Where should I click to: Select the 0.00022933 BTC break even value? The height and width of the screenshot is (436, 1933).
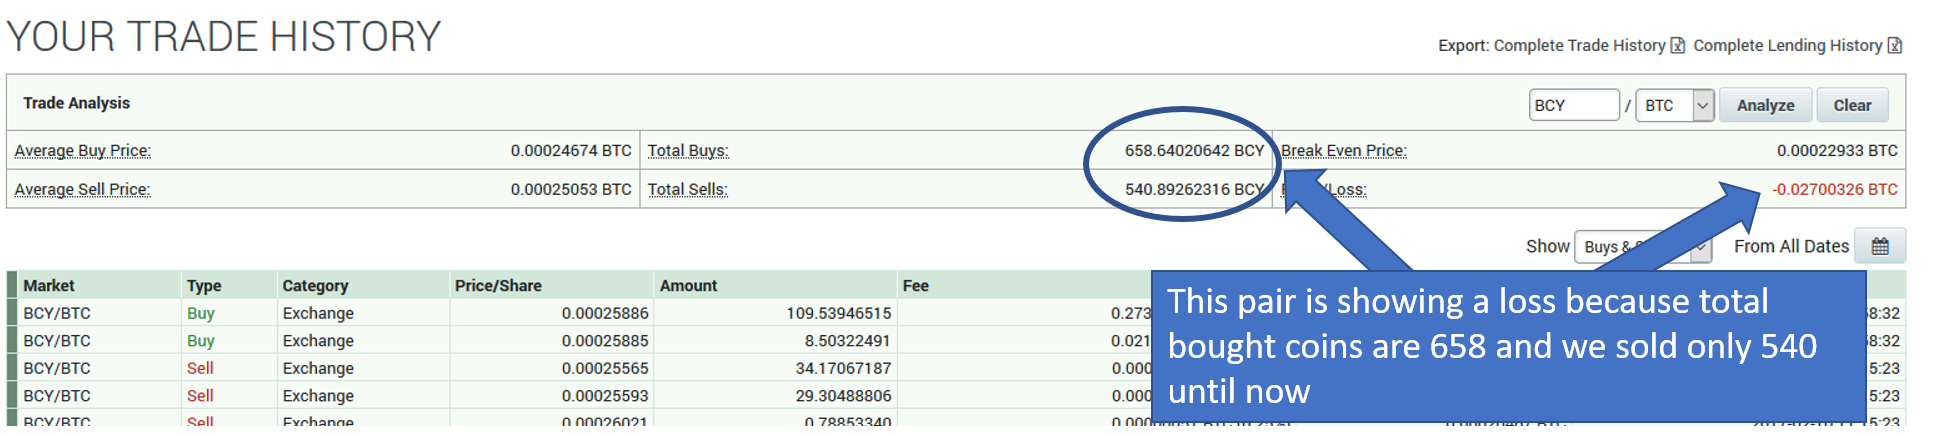1837,151
